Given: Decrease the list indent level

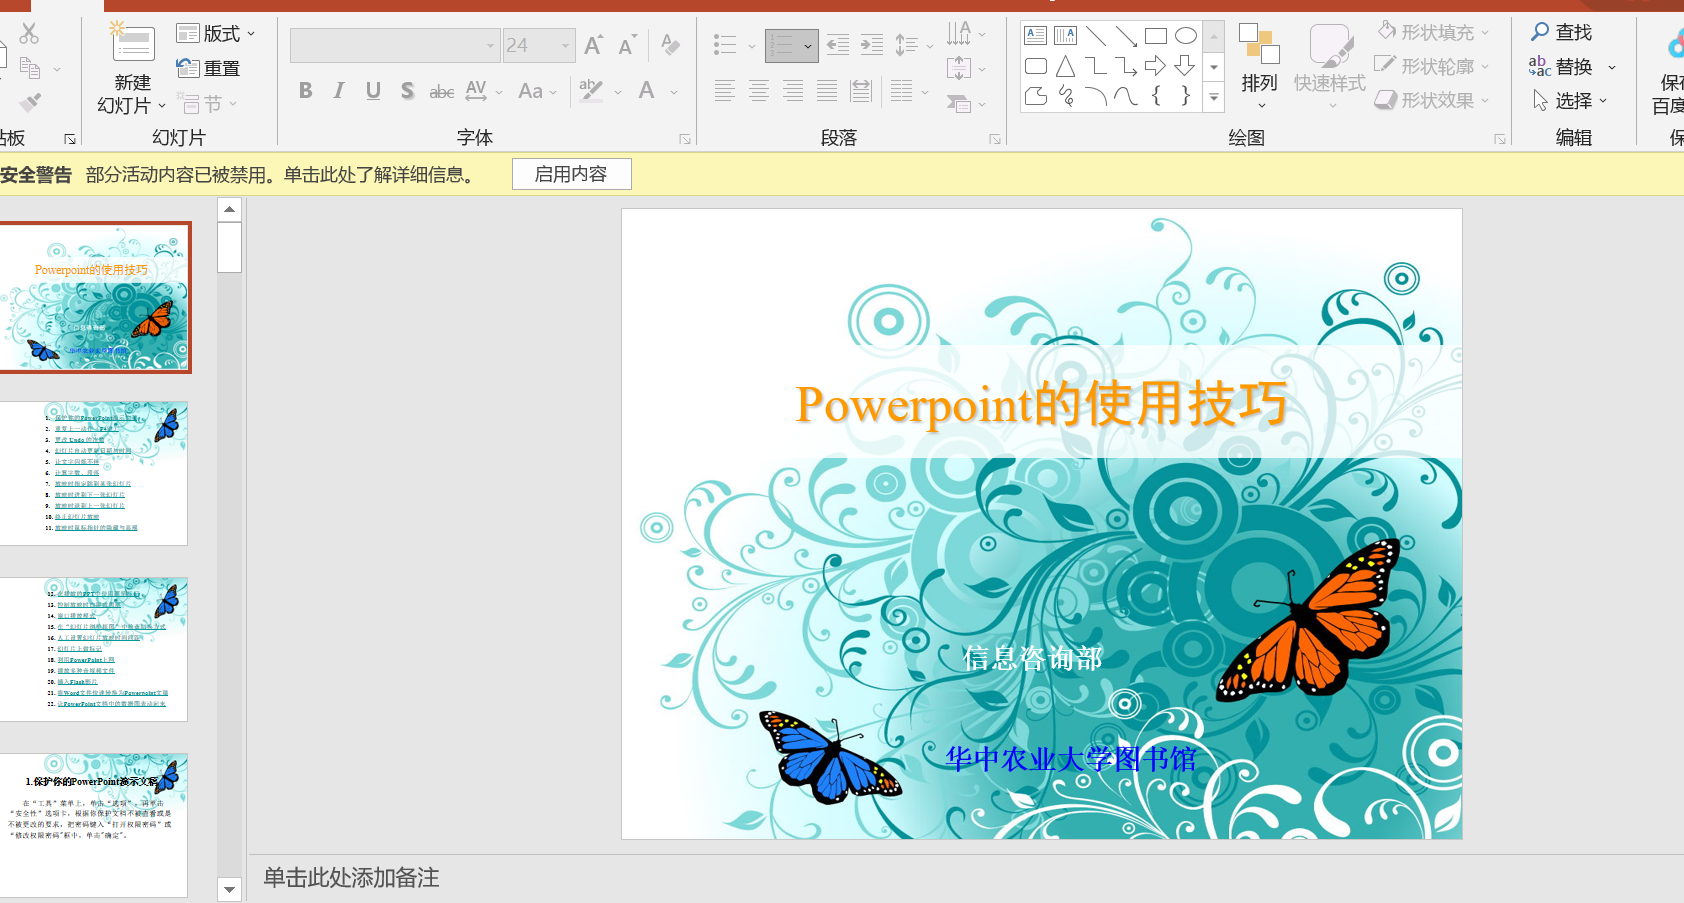Looking at the screenshot, I should pyautogui.click(x=838, y=45).
